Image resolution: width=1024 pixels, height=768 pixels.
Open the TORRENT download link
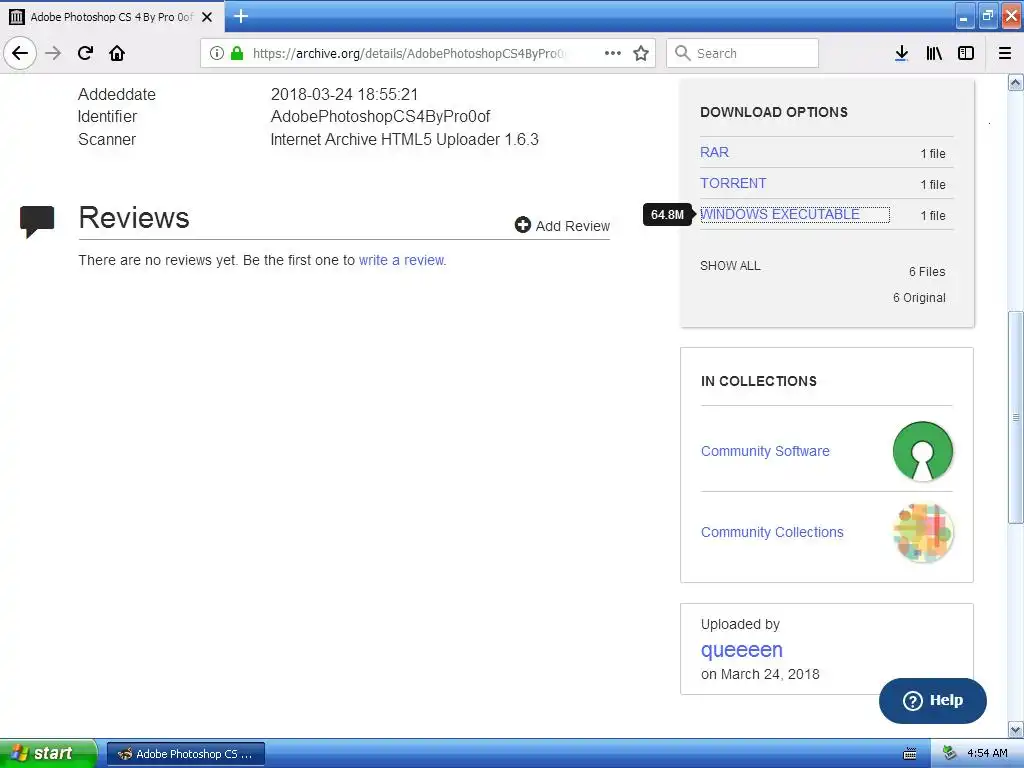[x=733, y=184]
